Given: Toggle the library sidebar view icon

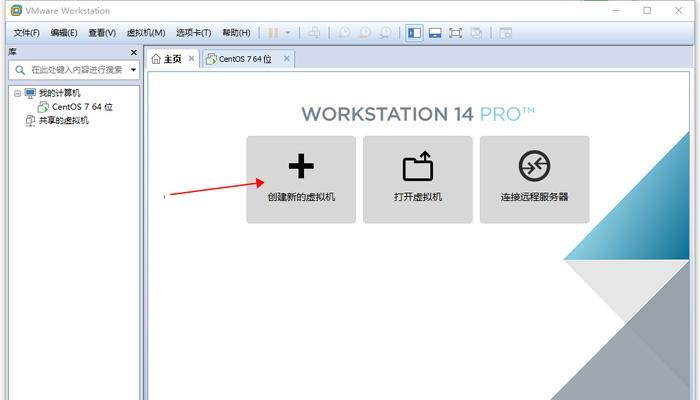Looking at the screenshot, I should click(414, 33).
